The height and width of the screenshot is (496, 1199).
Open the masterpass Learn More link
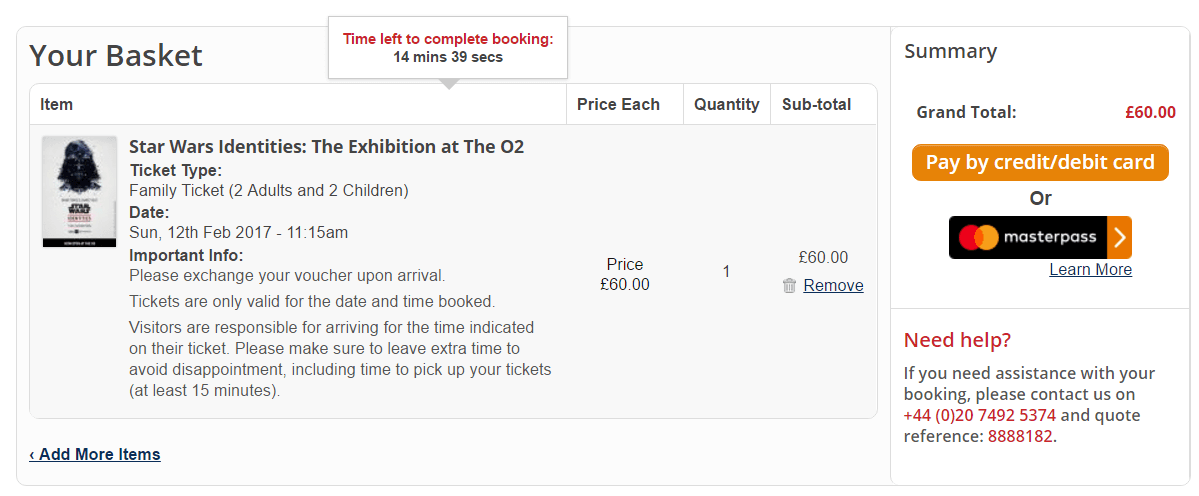click(x=1090, y=270)
